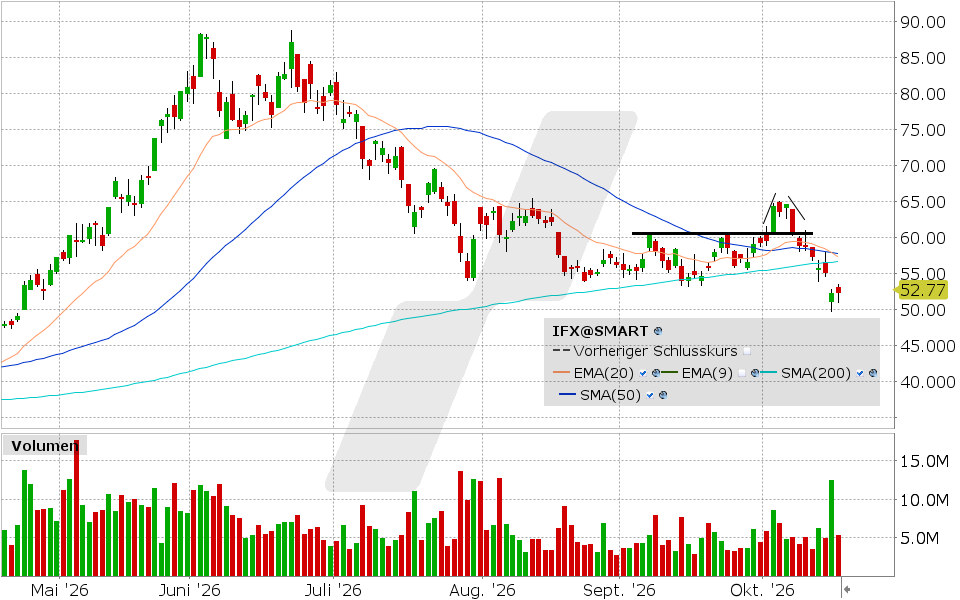Image resolution: width=960 pixels, height=600 pixels.
Task: Uncheck the SMA(200) indicator checkbox
Action: tap(860, 373)
